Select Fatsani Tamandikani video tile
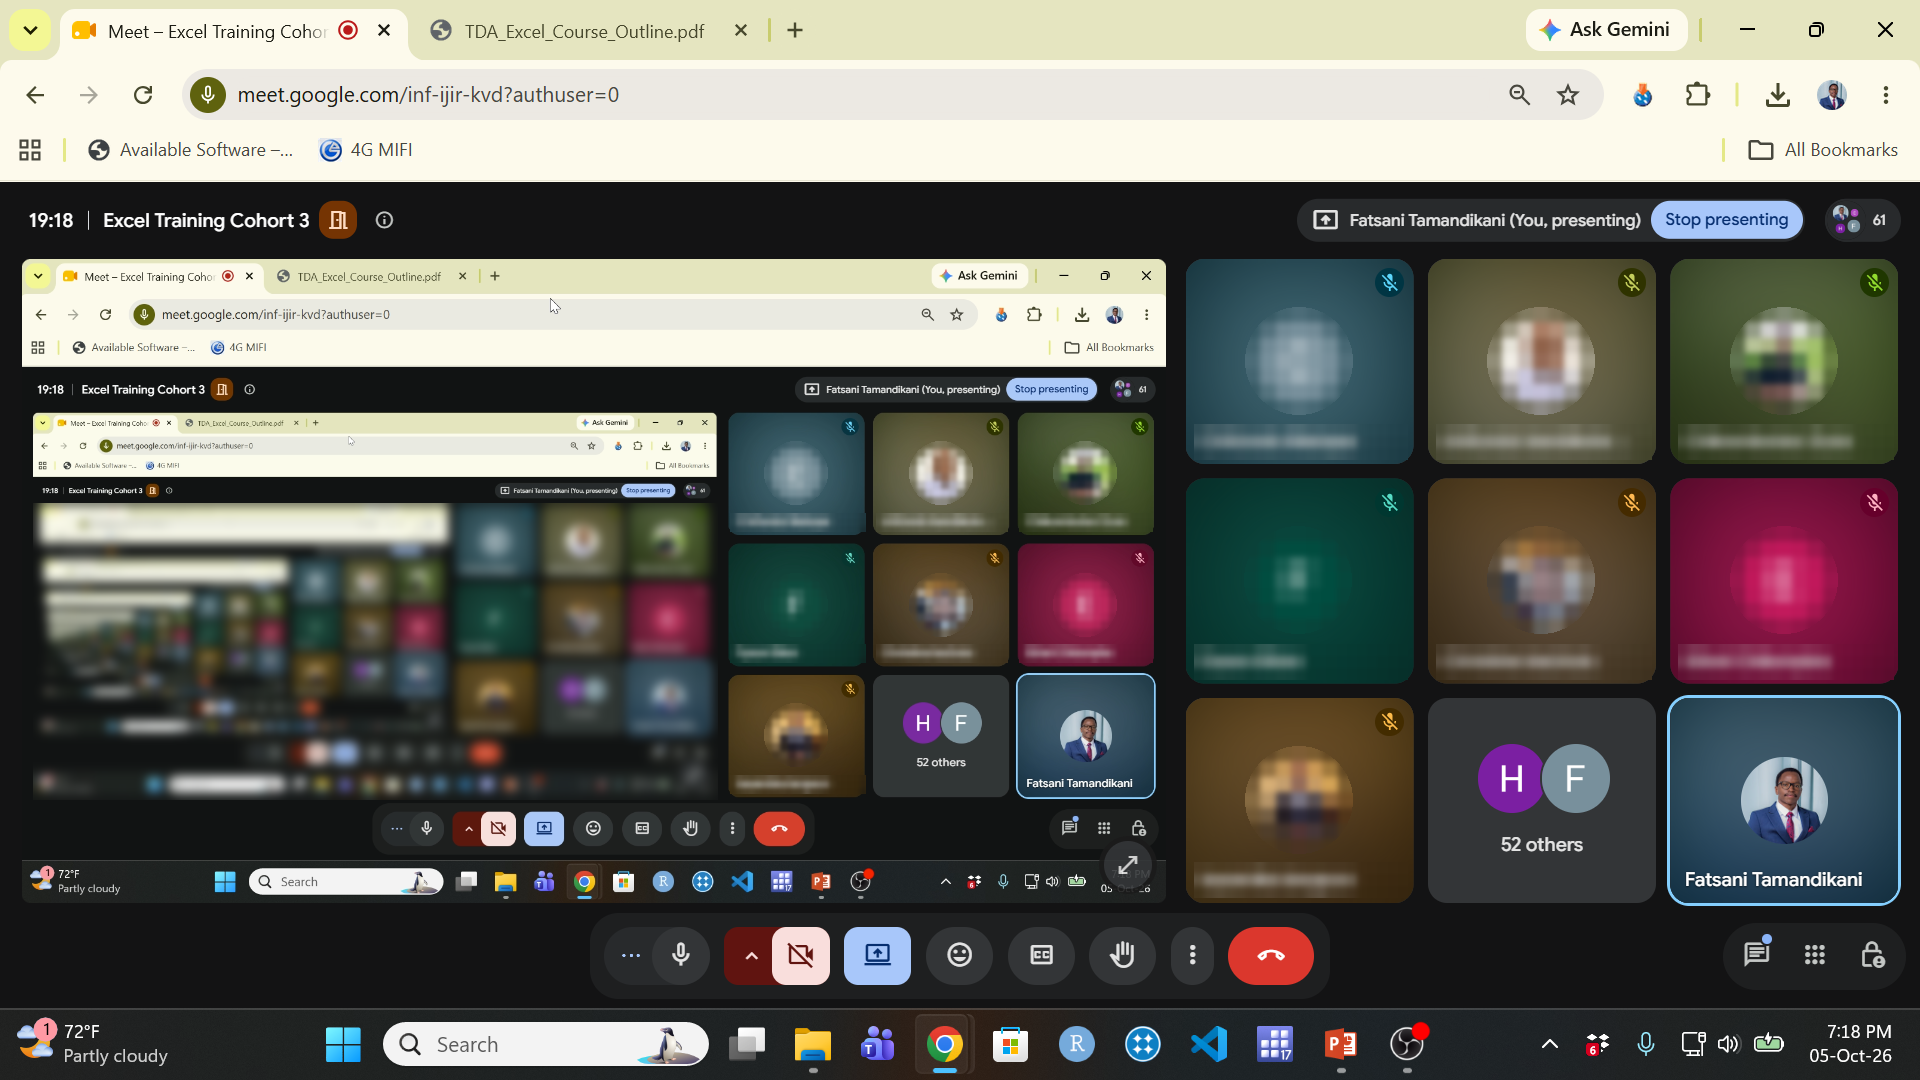The image size is (1920, 1080). pos(1783,800)
